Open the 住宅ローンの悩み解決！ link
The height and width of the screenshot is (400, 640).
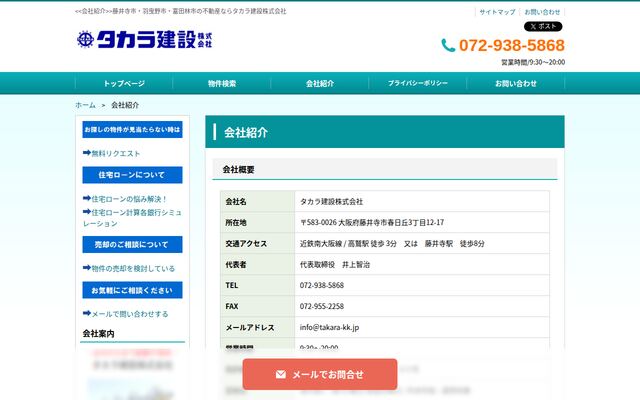pos(129,199)
